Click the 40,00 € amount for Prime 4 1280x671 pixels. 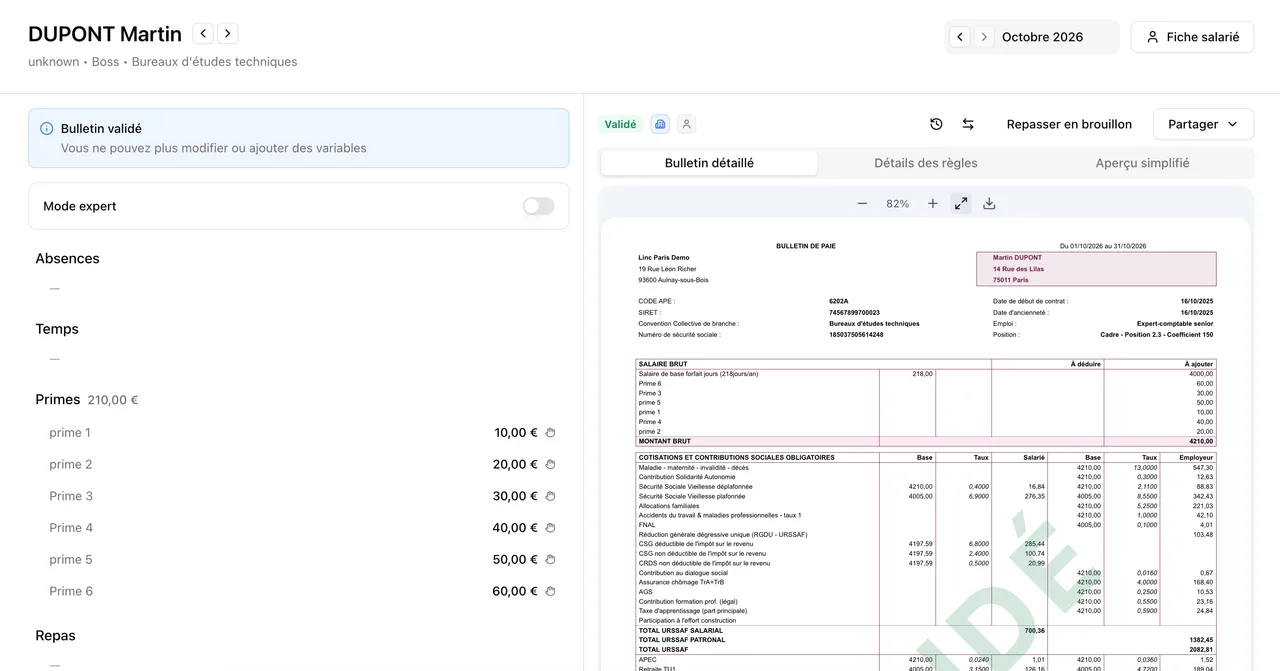click(515, 528)
